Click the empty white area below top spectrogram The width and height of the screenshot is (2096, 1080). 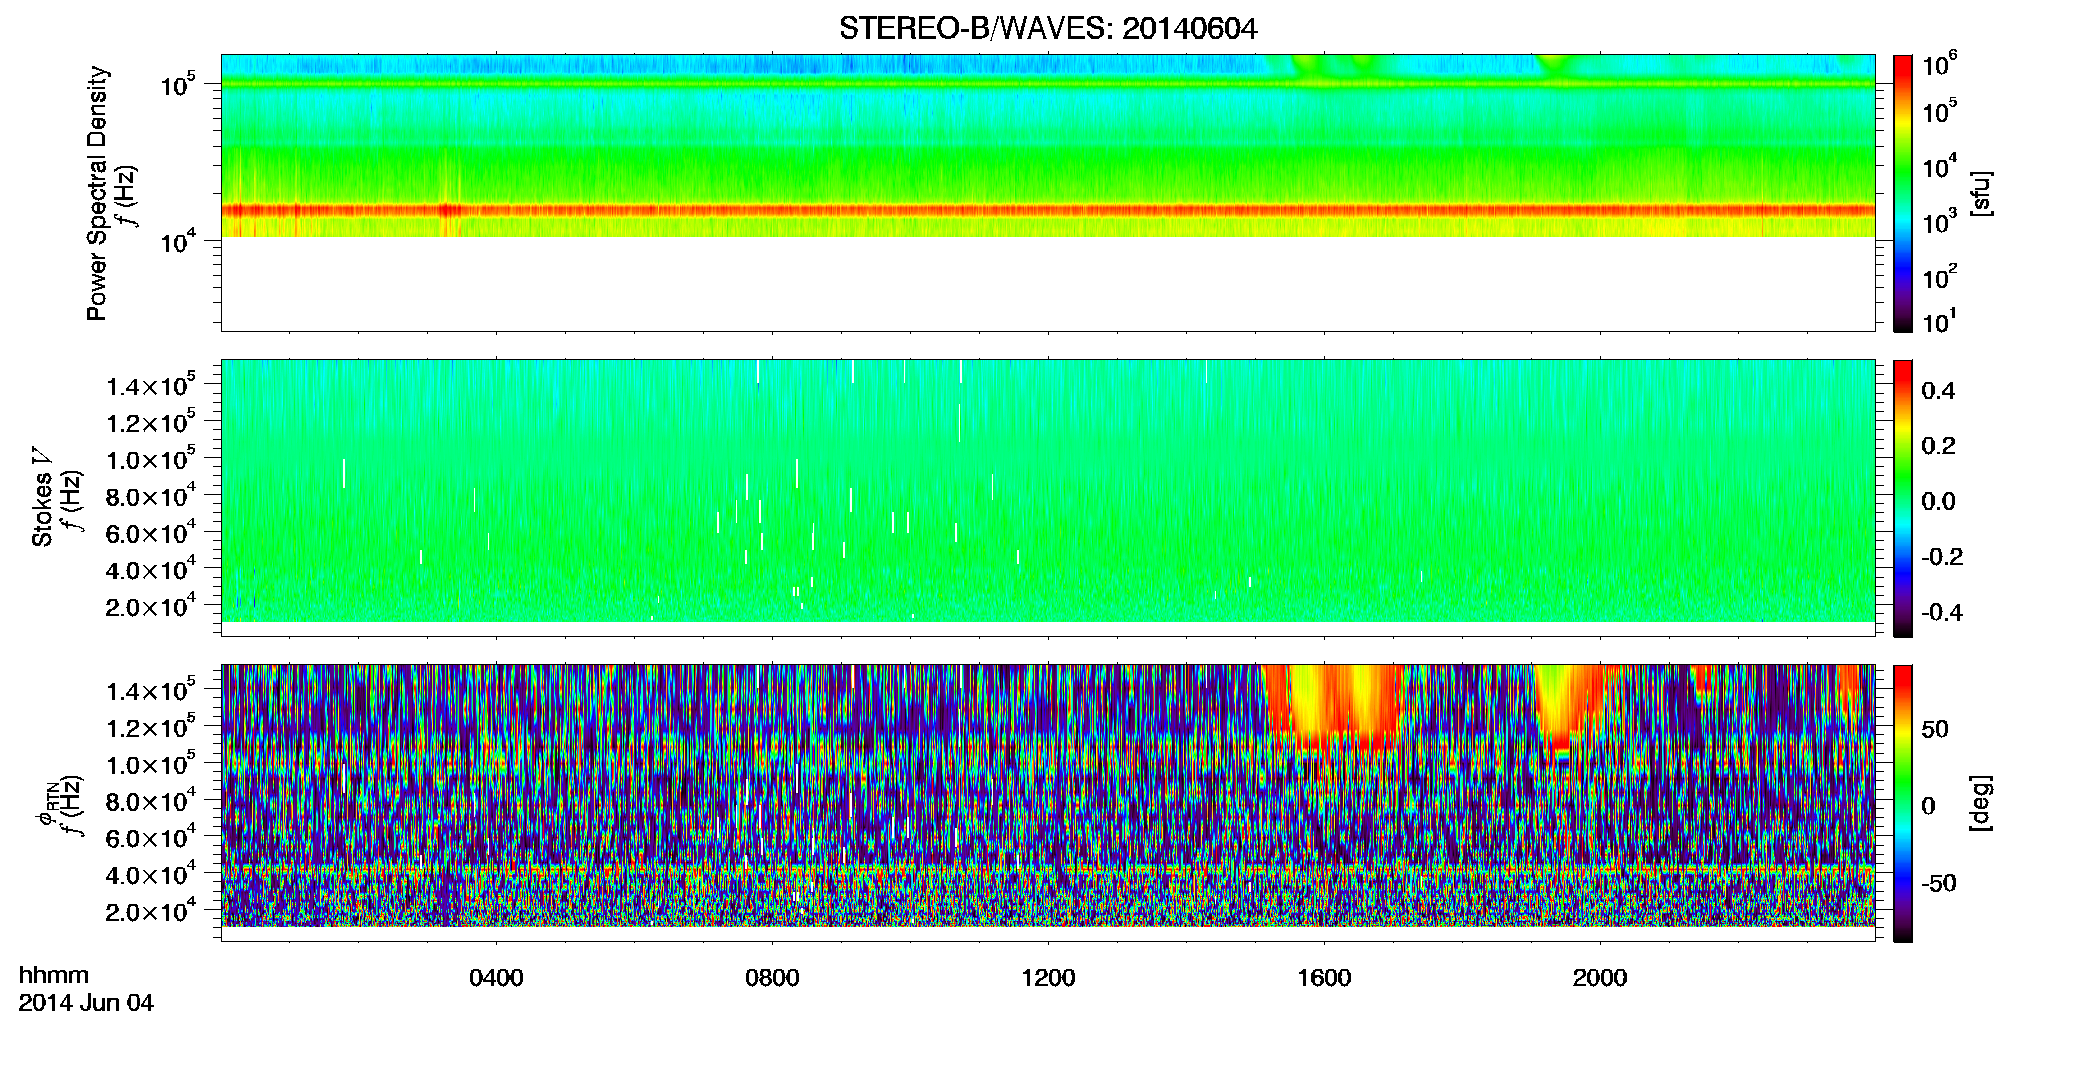coord(1048,284)
